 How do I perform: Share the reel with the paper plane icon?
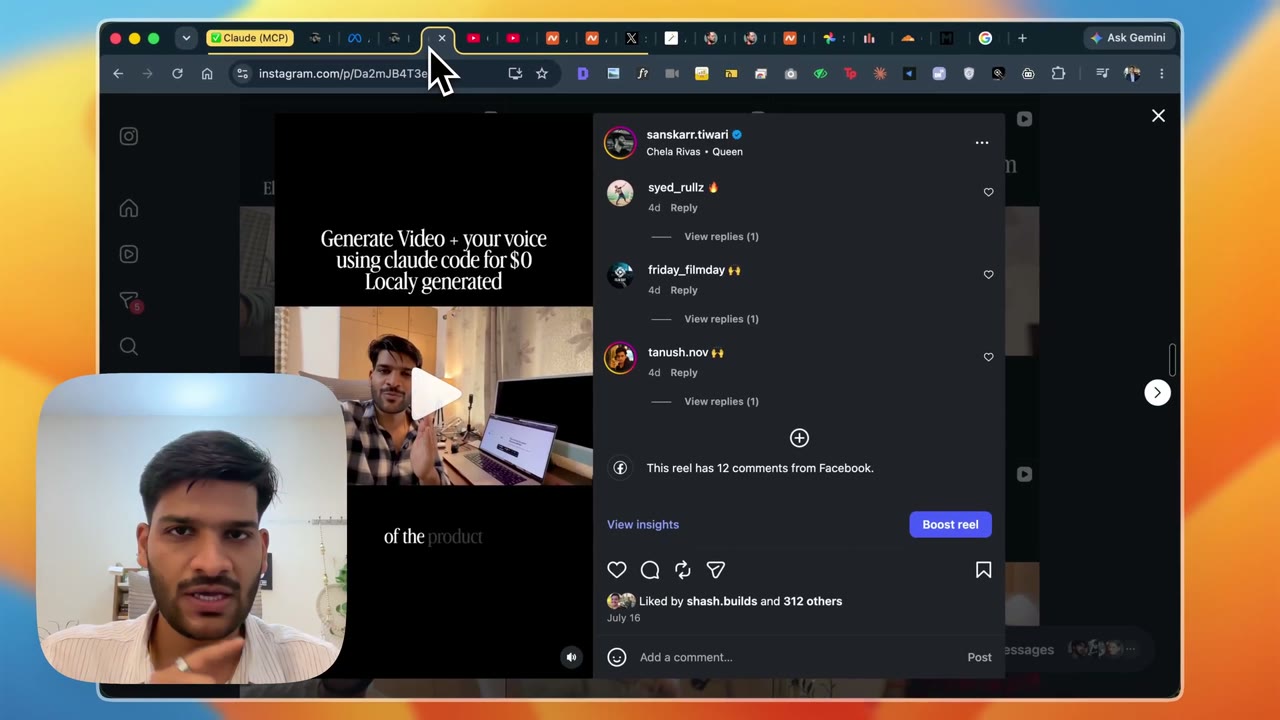coord(716,570)
